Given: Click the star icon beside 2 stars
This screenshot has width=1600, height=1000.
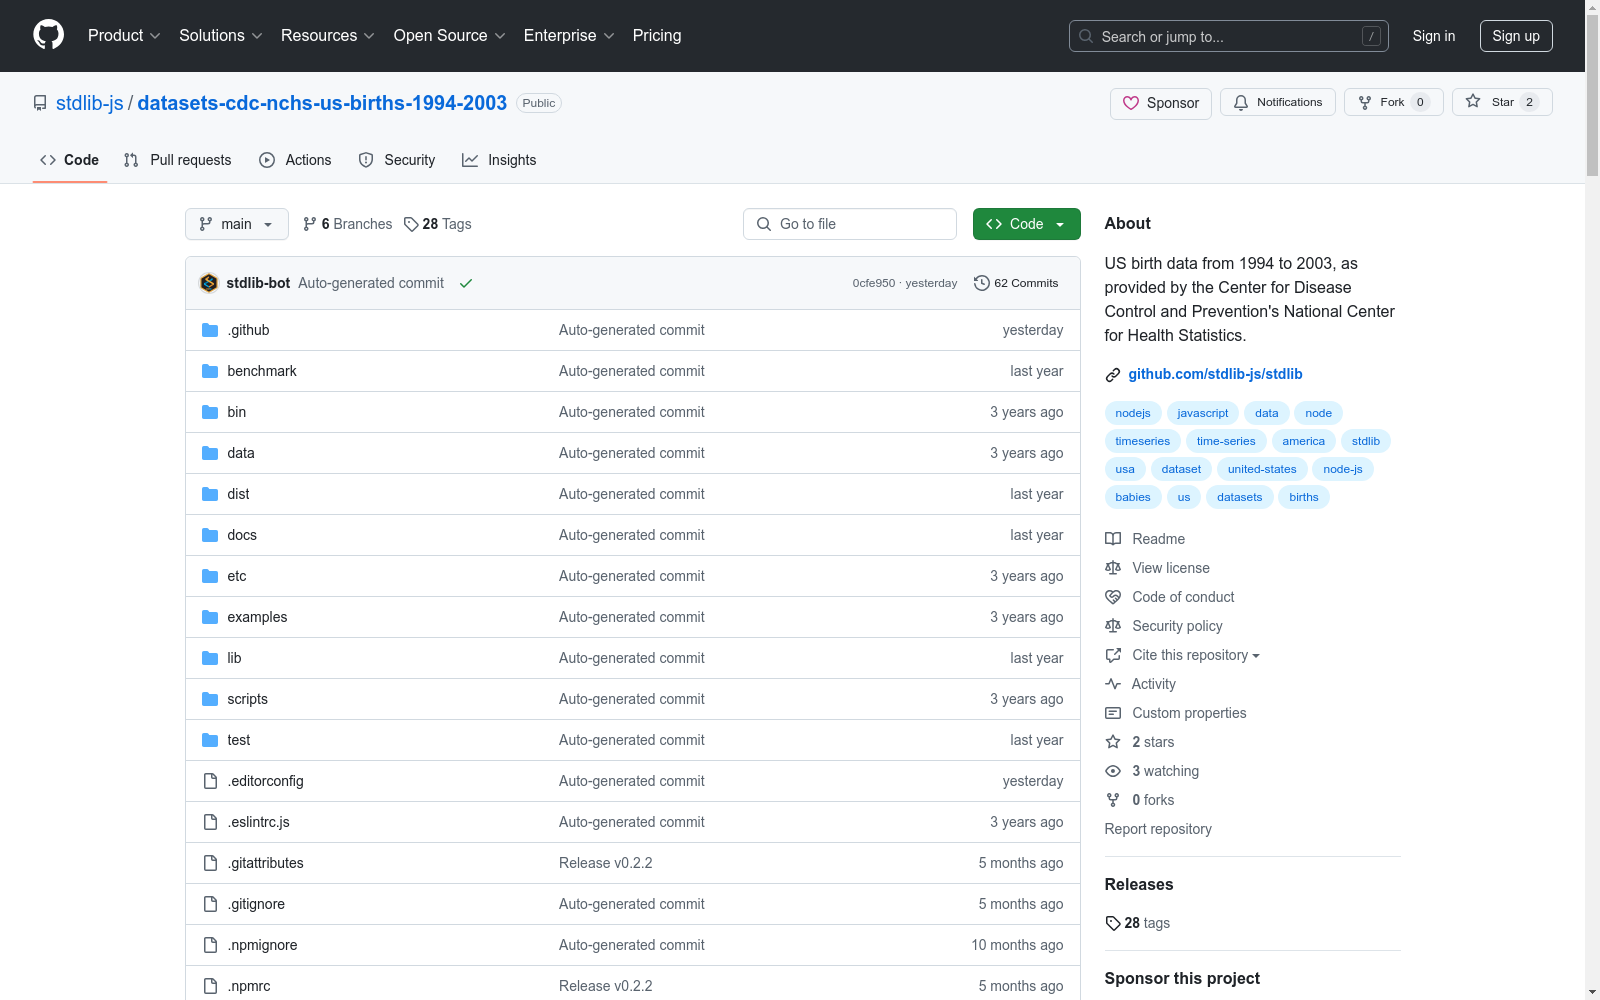Looking at the screenshot, I should (1113, 742).
